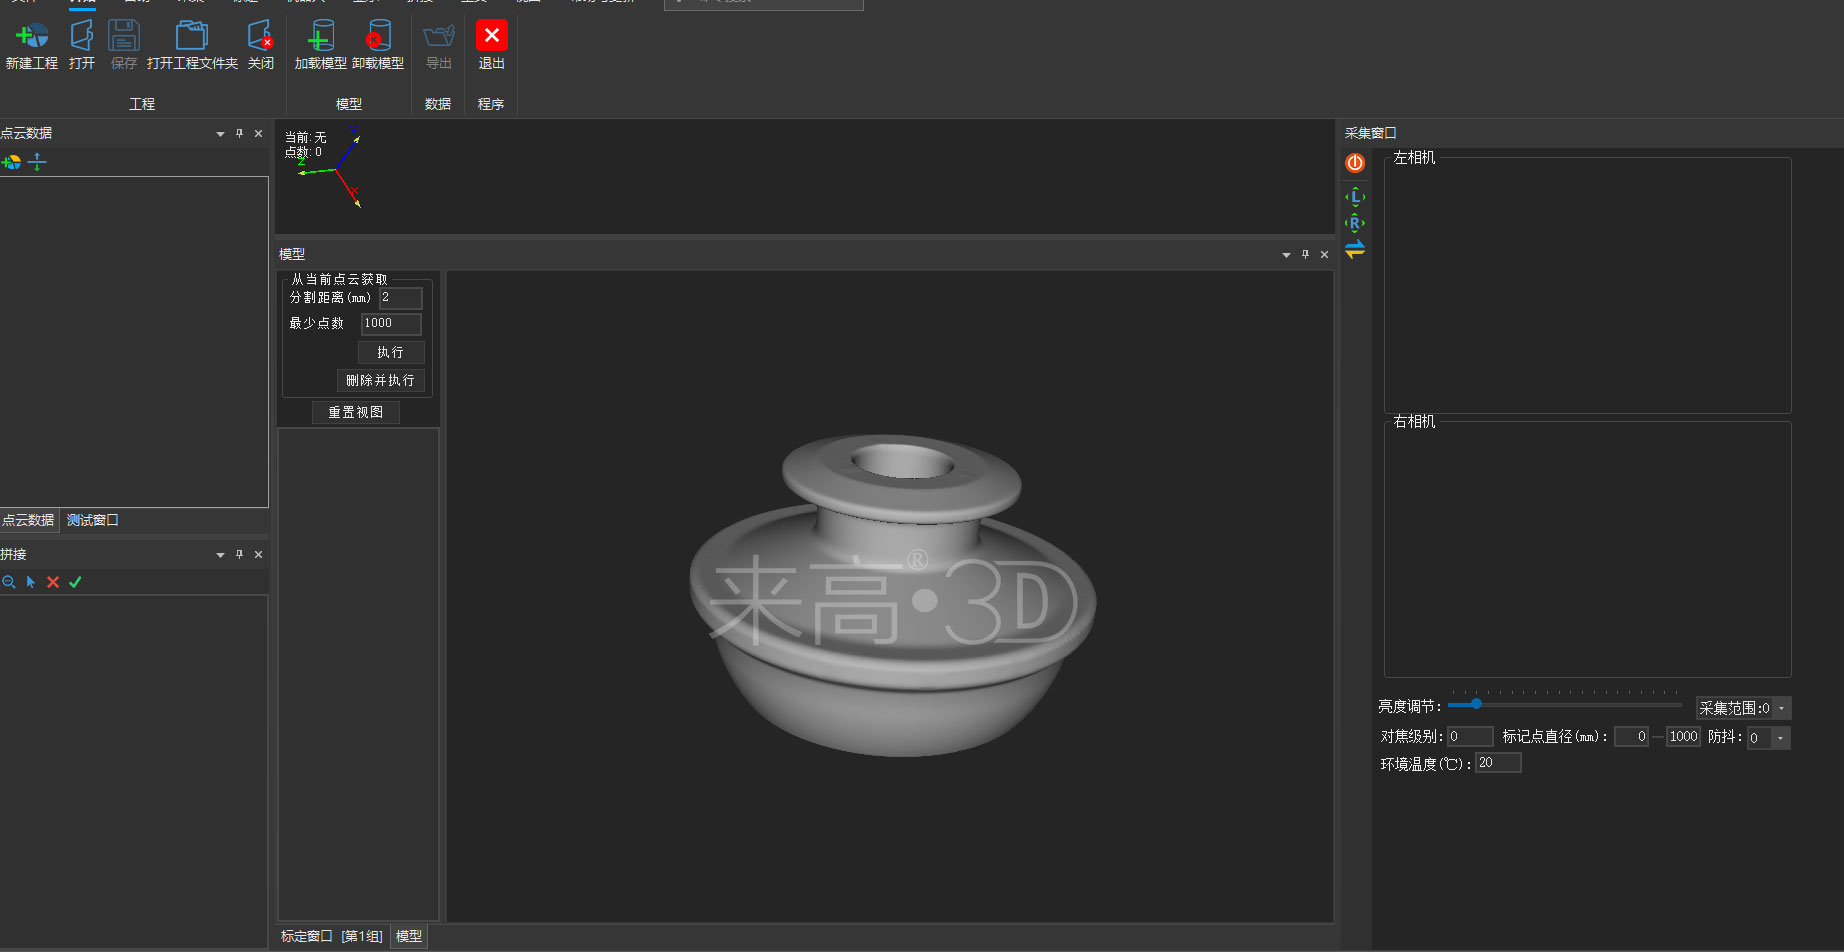Switch to the 测试窗口 tab
The width and height of the screenshot is (1844, 952).
(x=93, y=520)
